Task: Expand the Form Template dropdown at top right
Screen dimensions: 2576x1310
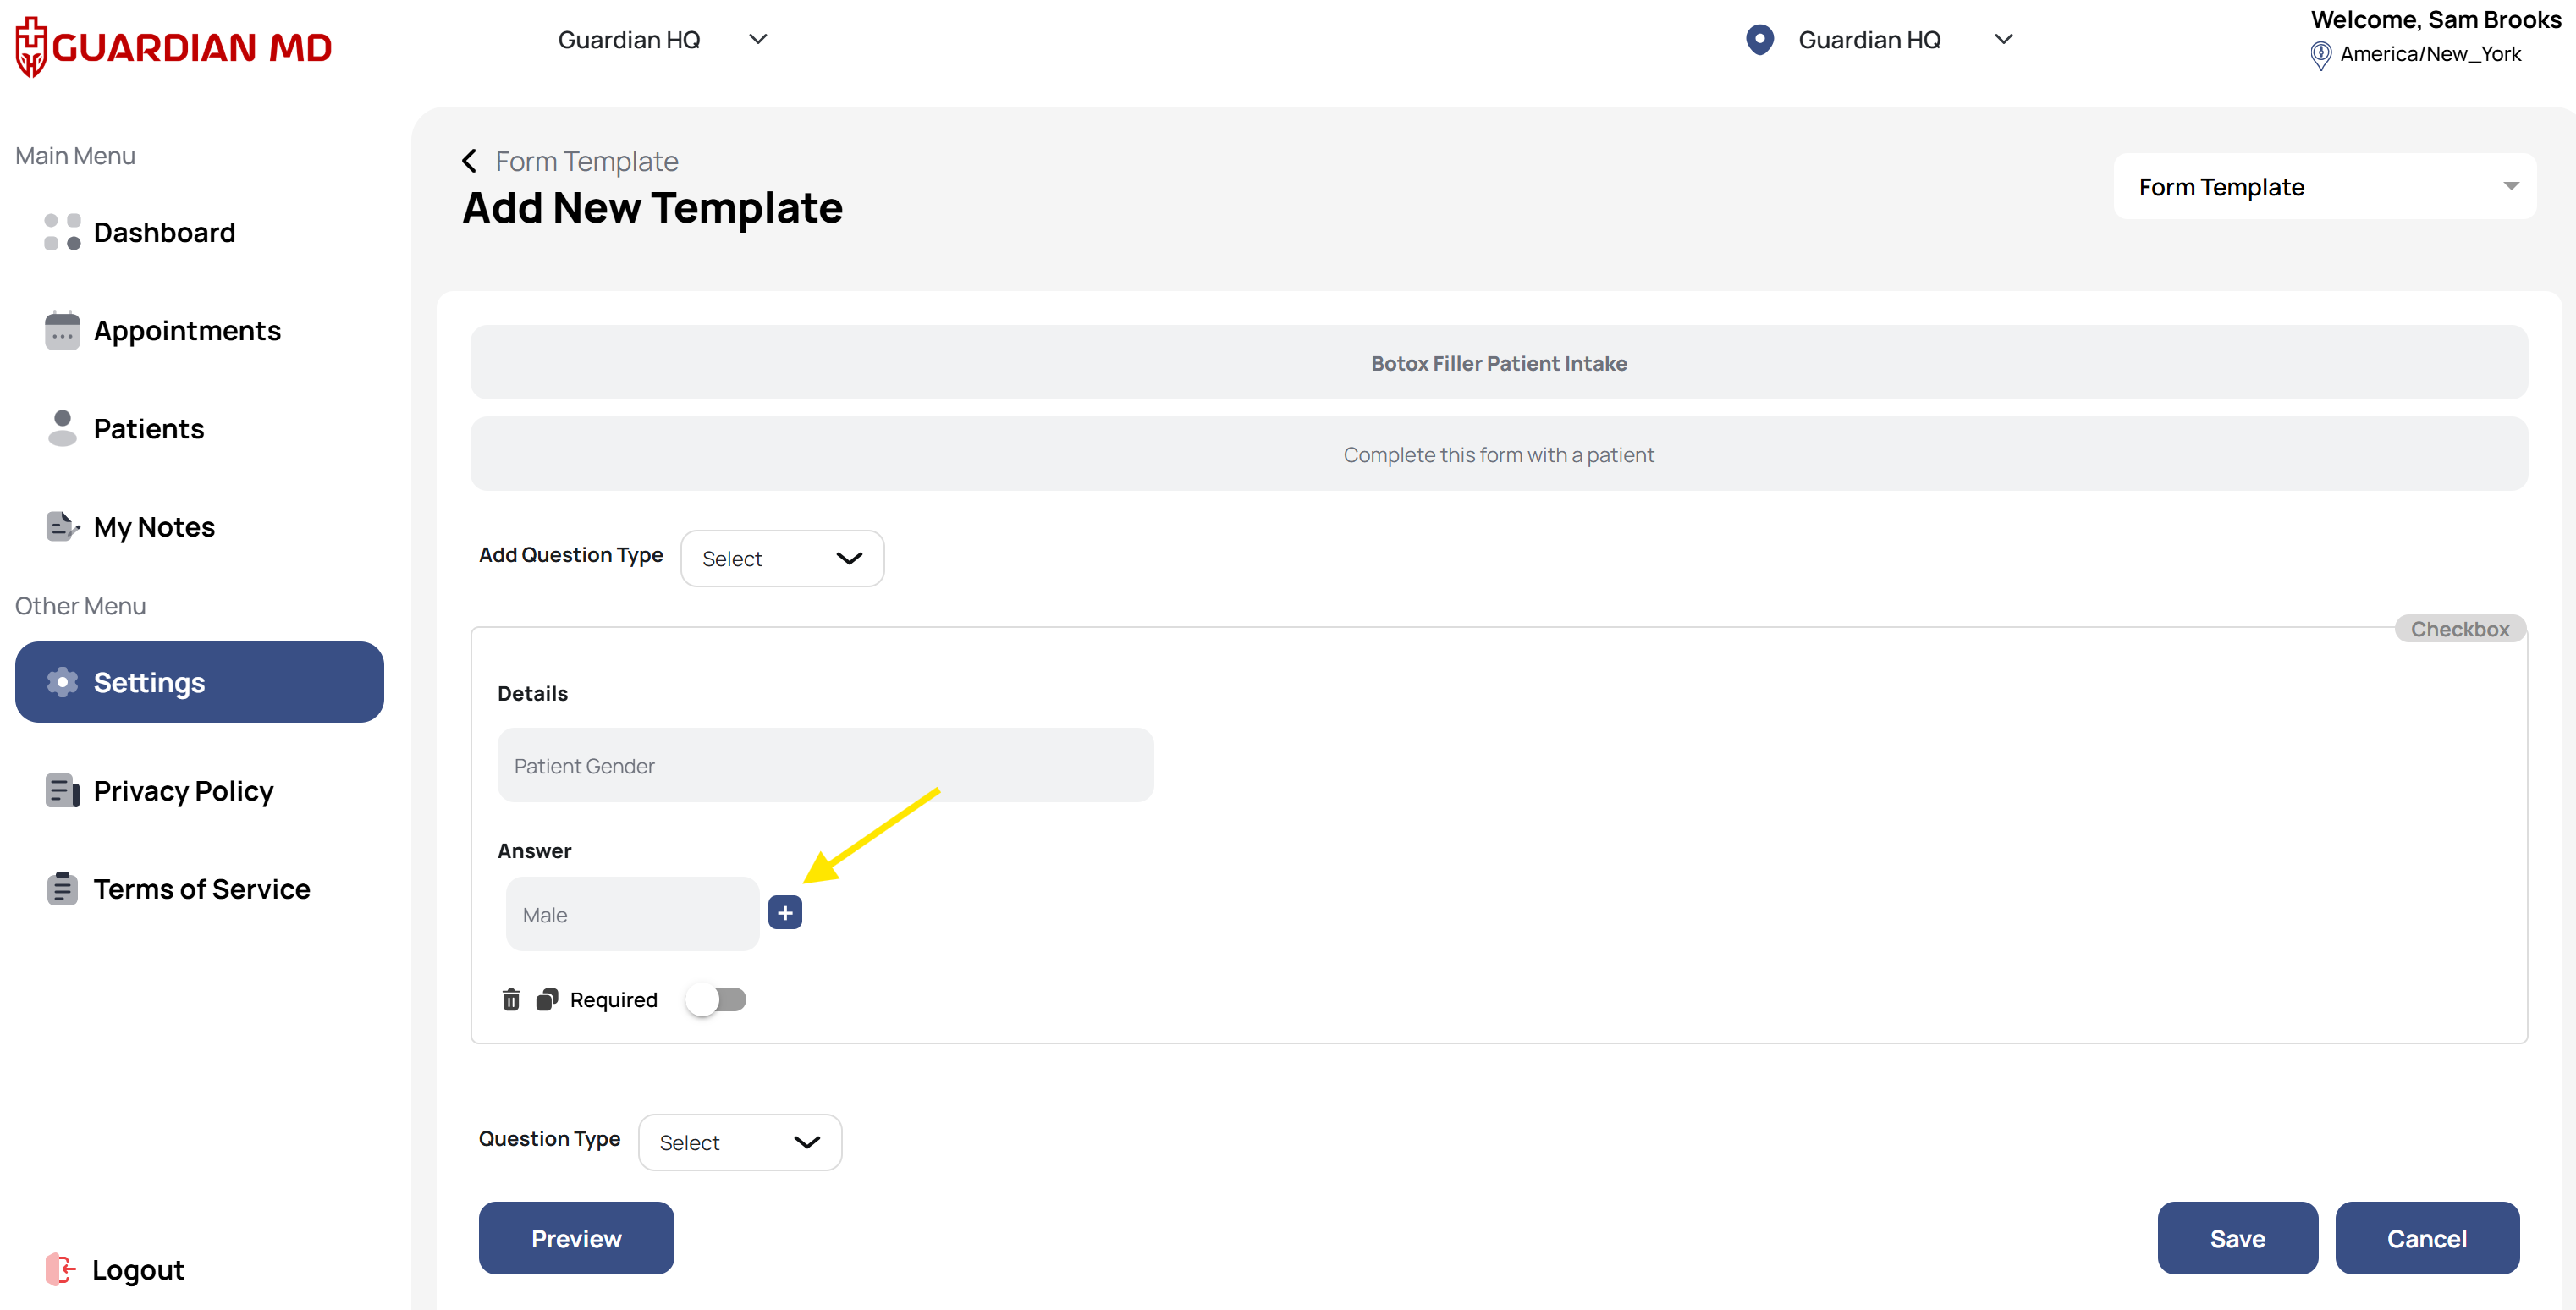Action: pos(2324,187)
